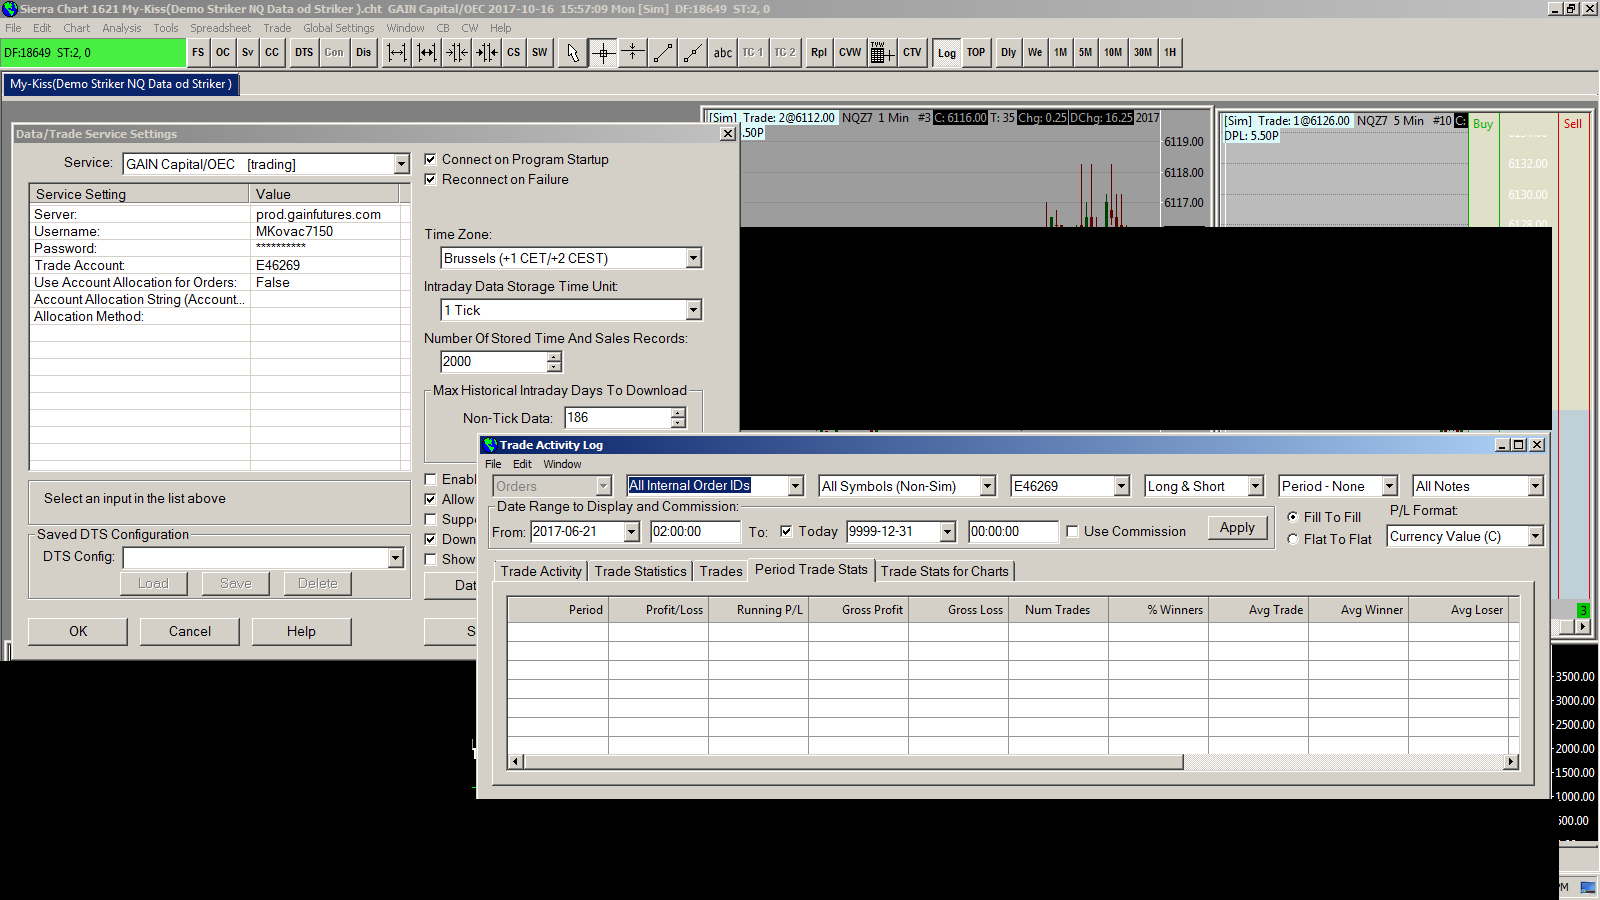The height and width of the screenshot is (900, 1600).
Task: Open the TWW grid window icon
Action: [x=880, y=53]
